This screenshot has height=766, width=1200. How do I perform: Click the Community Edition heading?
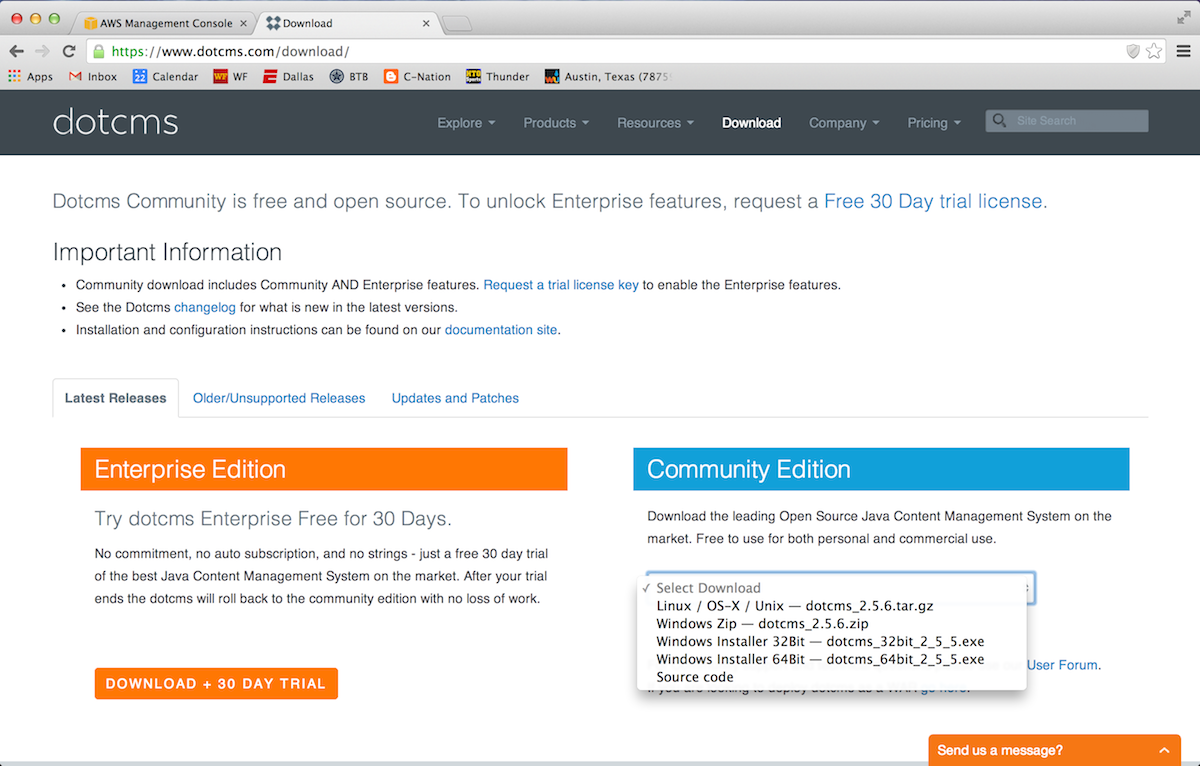881,469
